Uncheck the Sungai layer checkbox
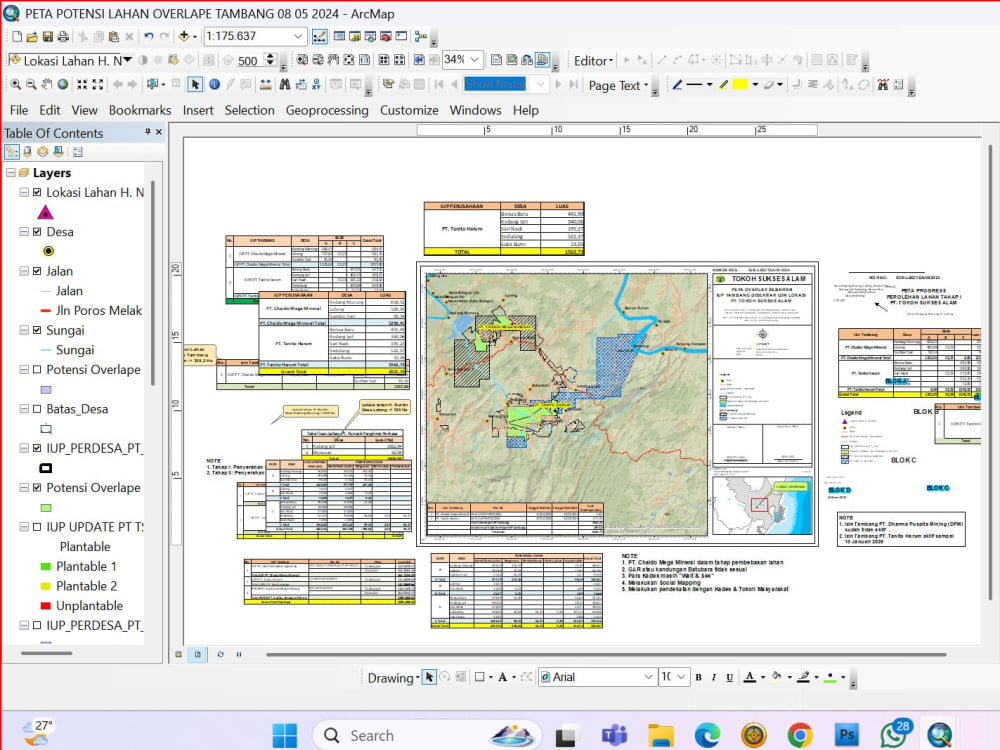The width and height of the screenshot is (1000, 750). [37, 330]
